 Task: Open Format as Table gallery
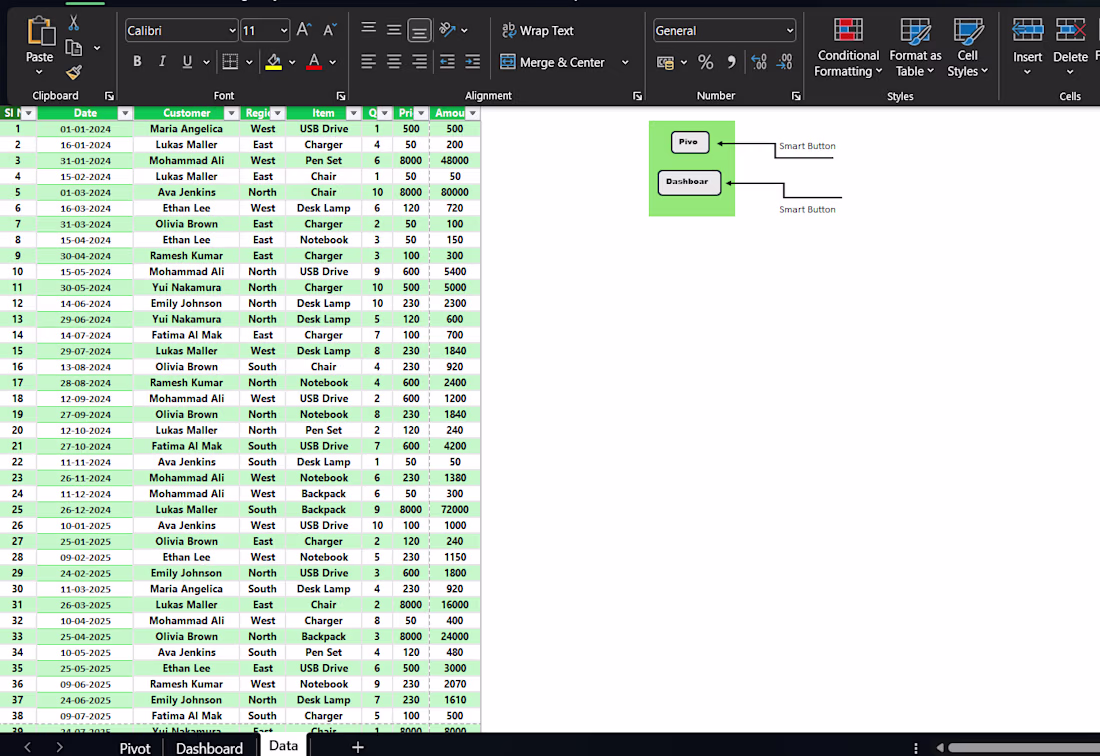point(915,48)
